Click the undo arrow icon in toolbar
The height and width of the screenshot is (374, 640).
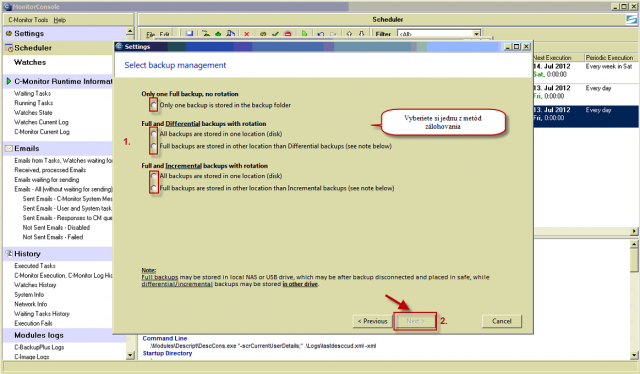pyautogui.click(x=321, y=34)
